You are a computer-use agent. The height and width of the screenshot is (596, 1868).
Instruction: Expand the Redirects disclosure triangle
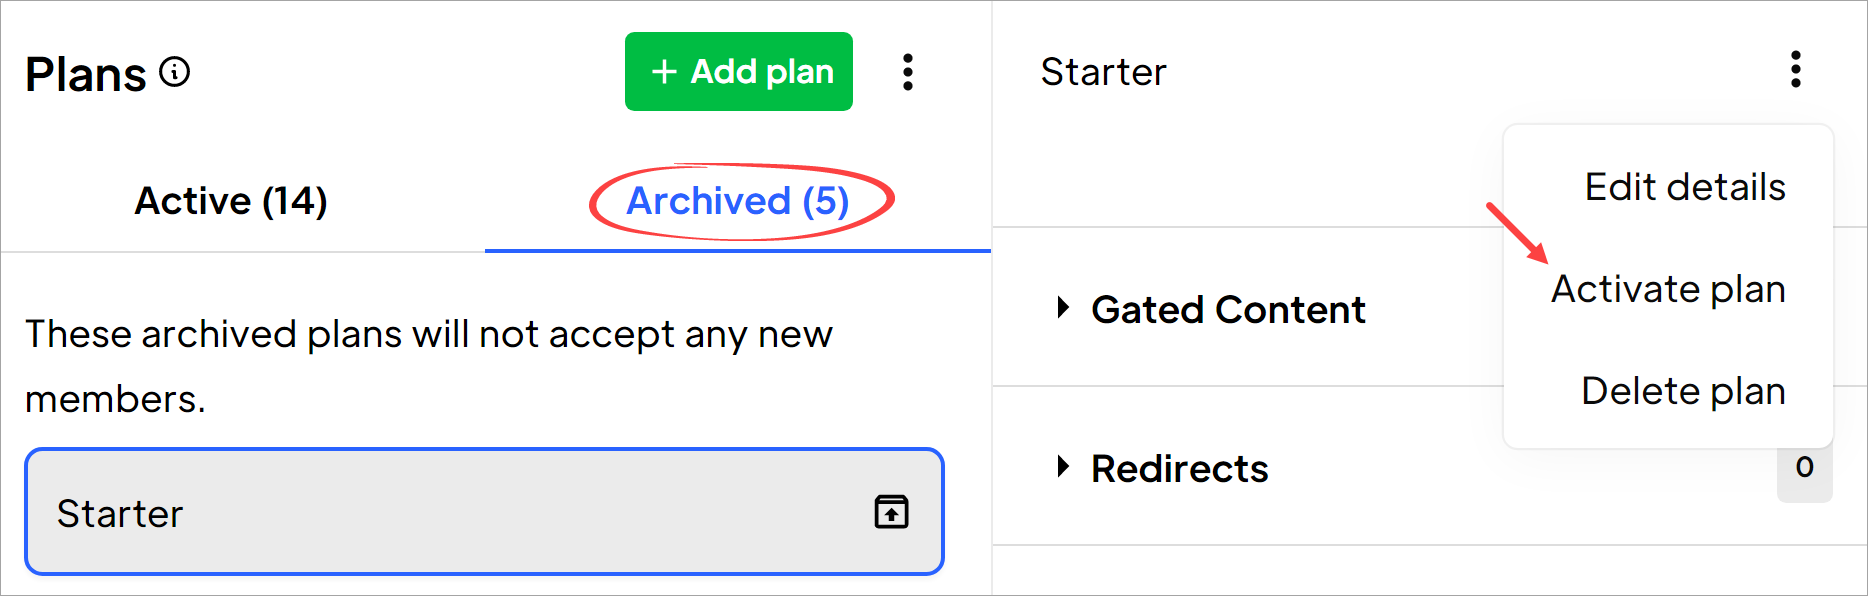click(x=1063, y=466)
